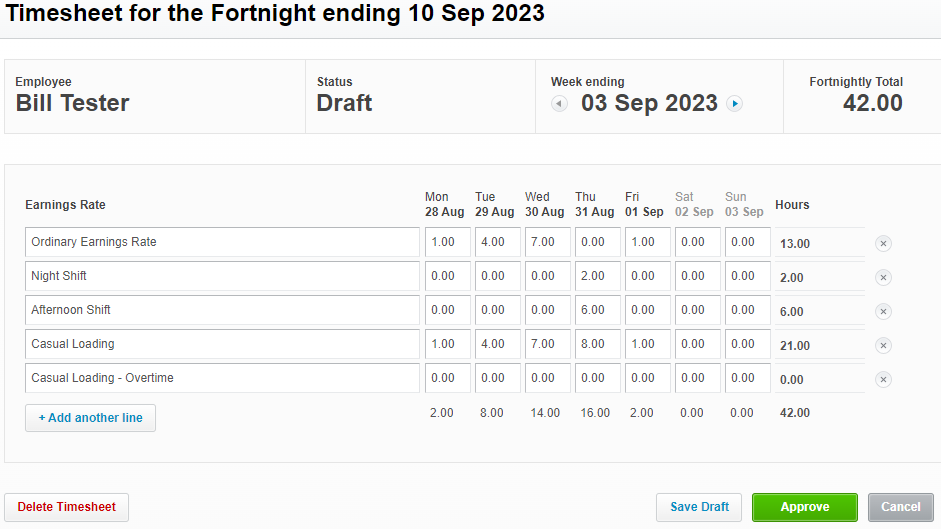Image resolution: width=941 pixels, height=529 pixels.
Task: Open the Night Shift earnings rate field
Action: pyautogui.click(x=222, y=276)
